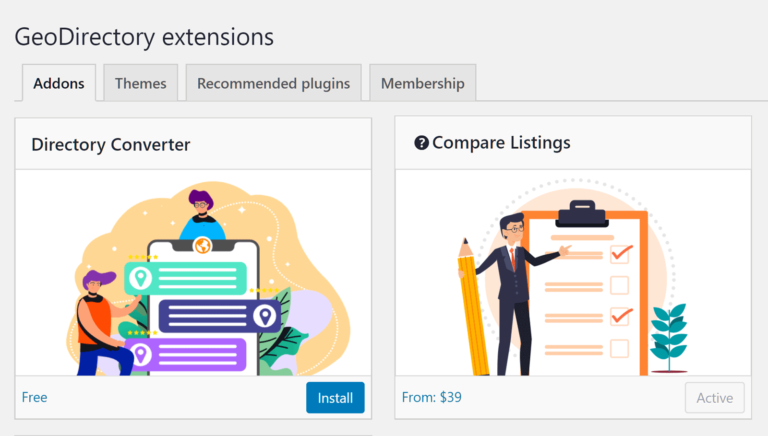Click the From: $39 price link
This screenshot has height=436, width=768.
(431, 397)
